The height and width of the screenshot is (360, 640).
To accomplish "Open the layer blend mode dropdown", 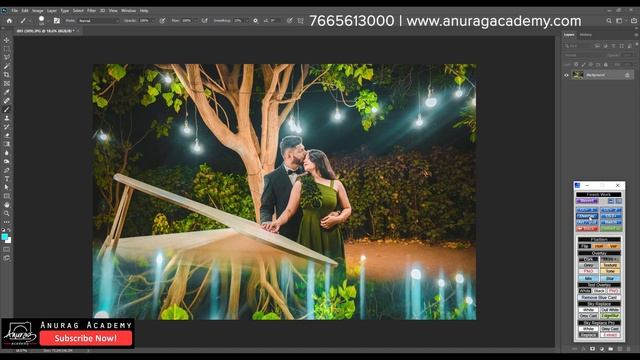I will coord(584,55).
